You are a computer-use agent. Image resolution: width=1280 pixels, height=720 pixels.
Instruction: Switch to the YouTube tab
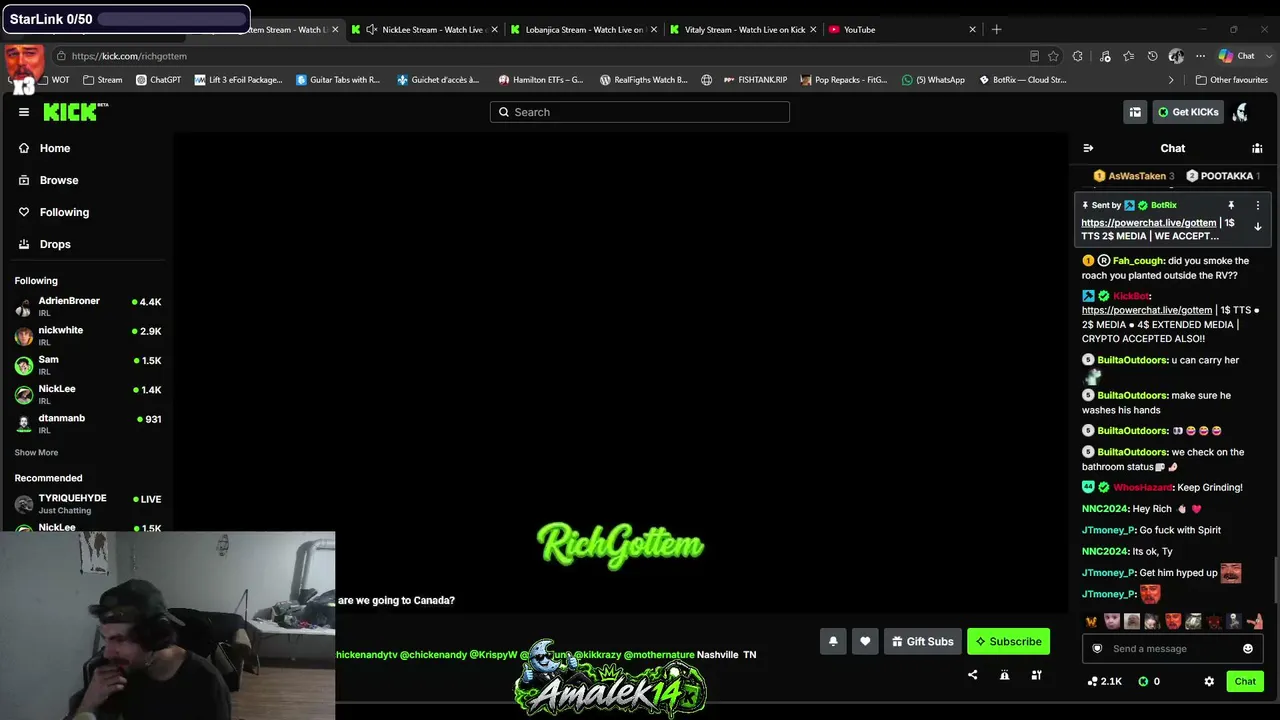(902, 30)
